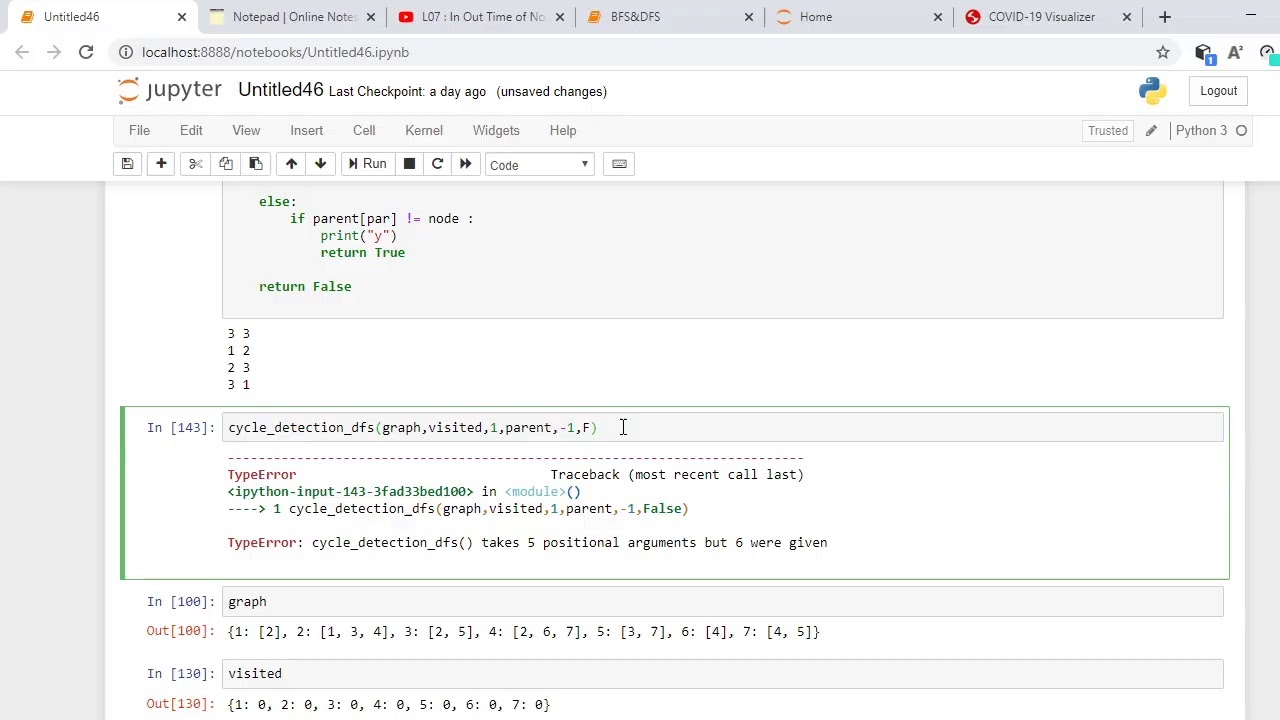Screen dimensions: 1280x720
Task: Click the return False code line
Action: pos(305,287)
